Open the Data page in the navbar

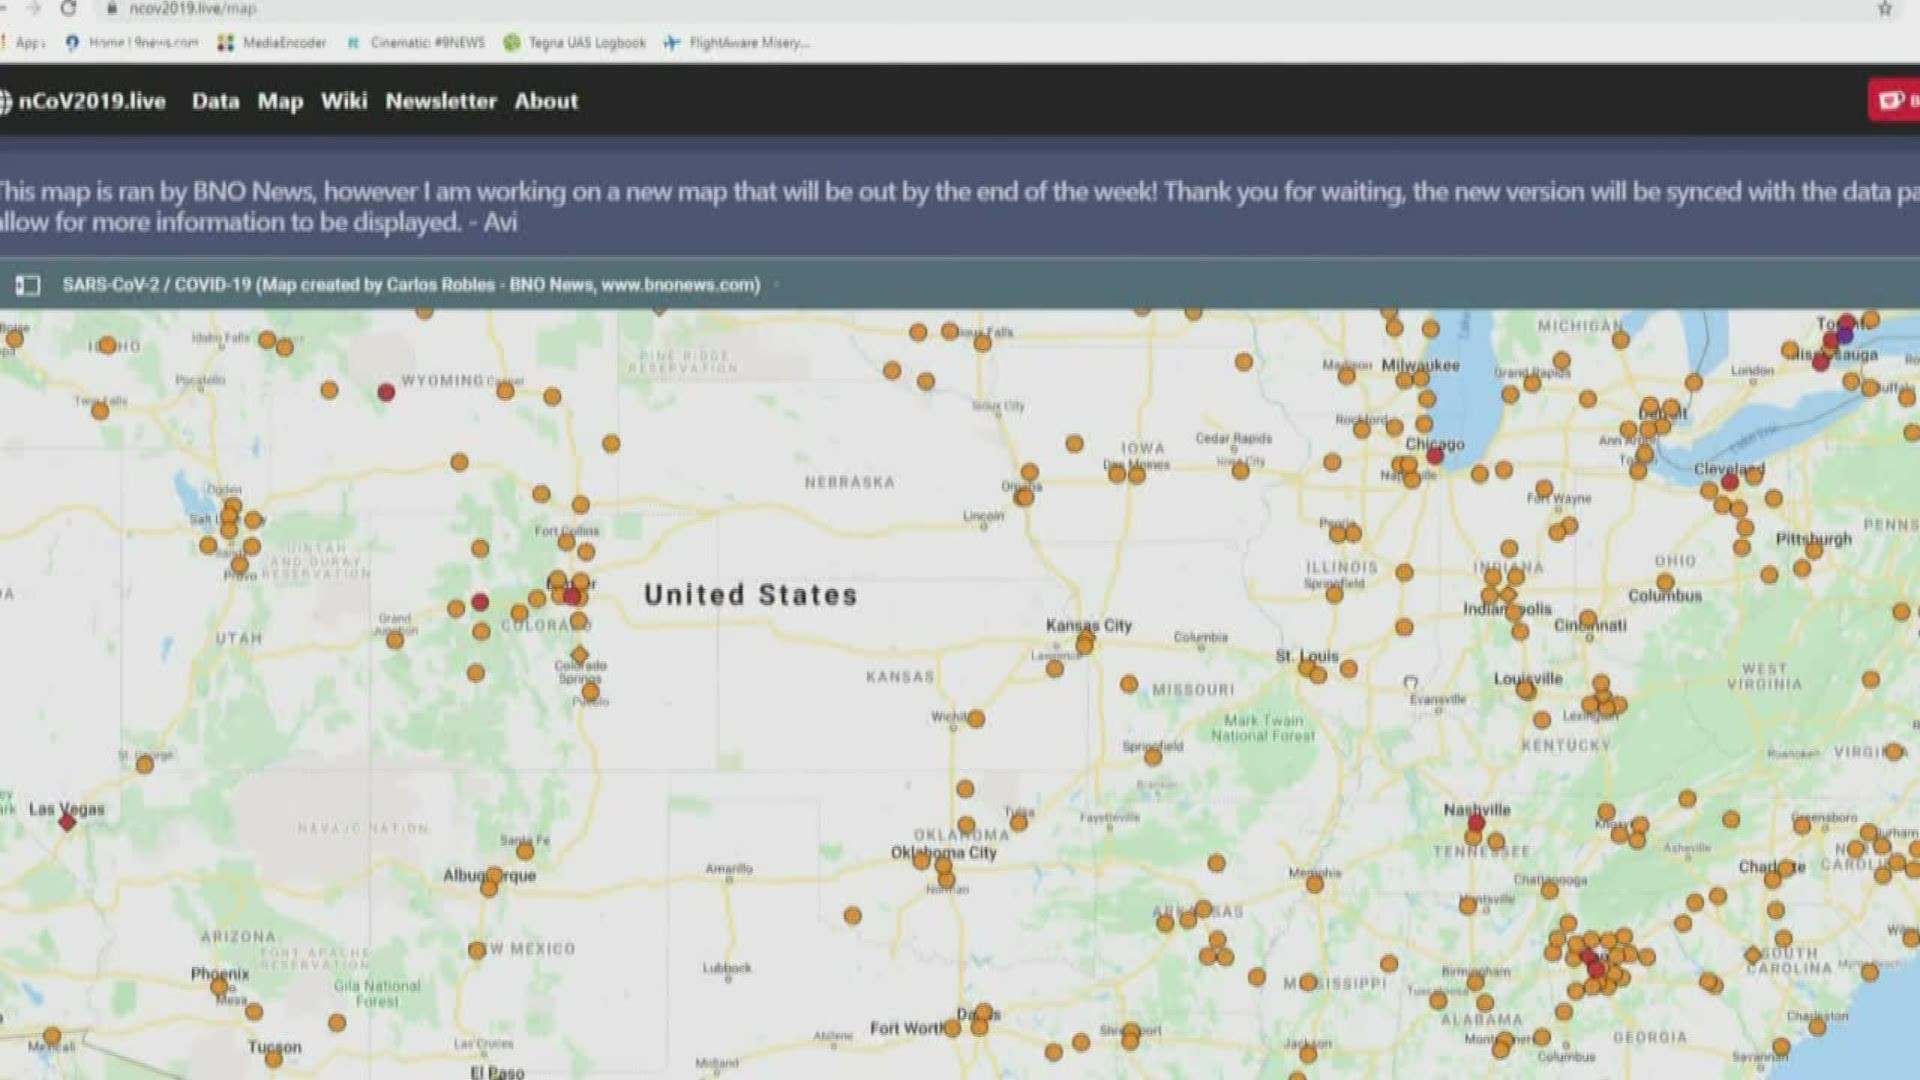click(215, 101)
